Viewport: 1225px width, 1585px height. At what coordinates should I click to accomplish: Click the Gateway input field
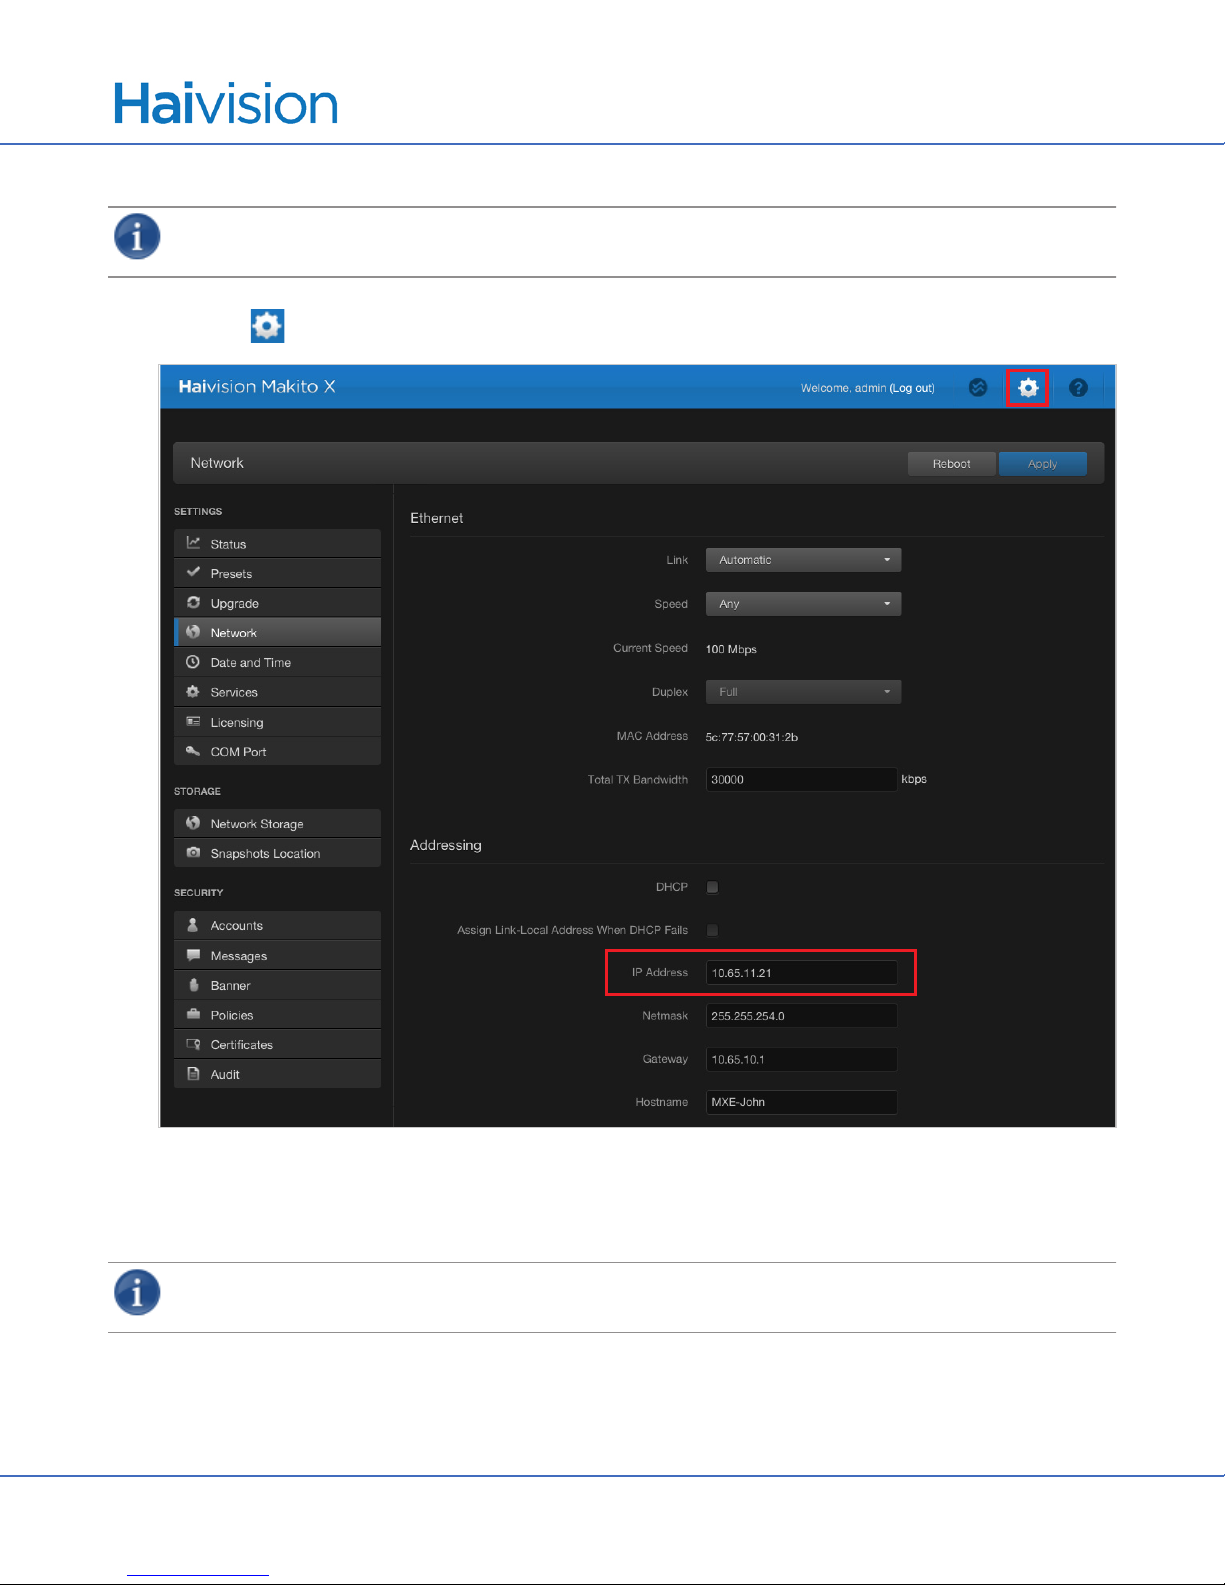801,1059
